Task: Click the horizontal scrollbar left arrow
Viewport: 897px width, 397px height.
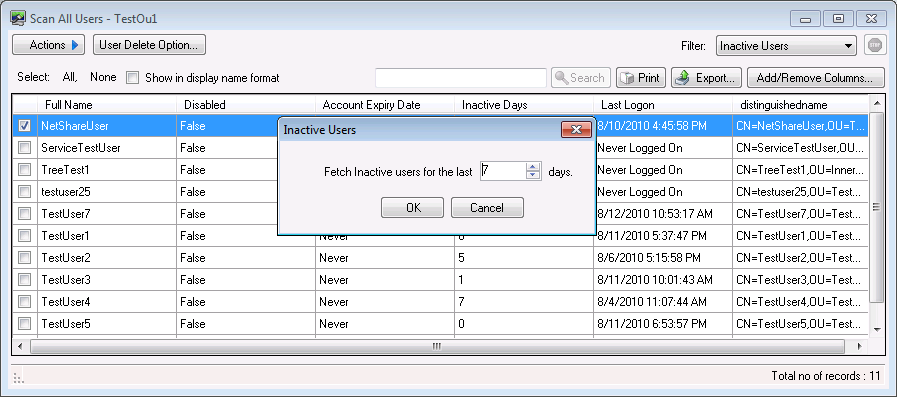Action: coord(21,346)
